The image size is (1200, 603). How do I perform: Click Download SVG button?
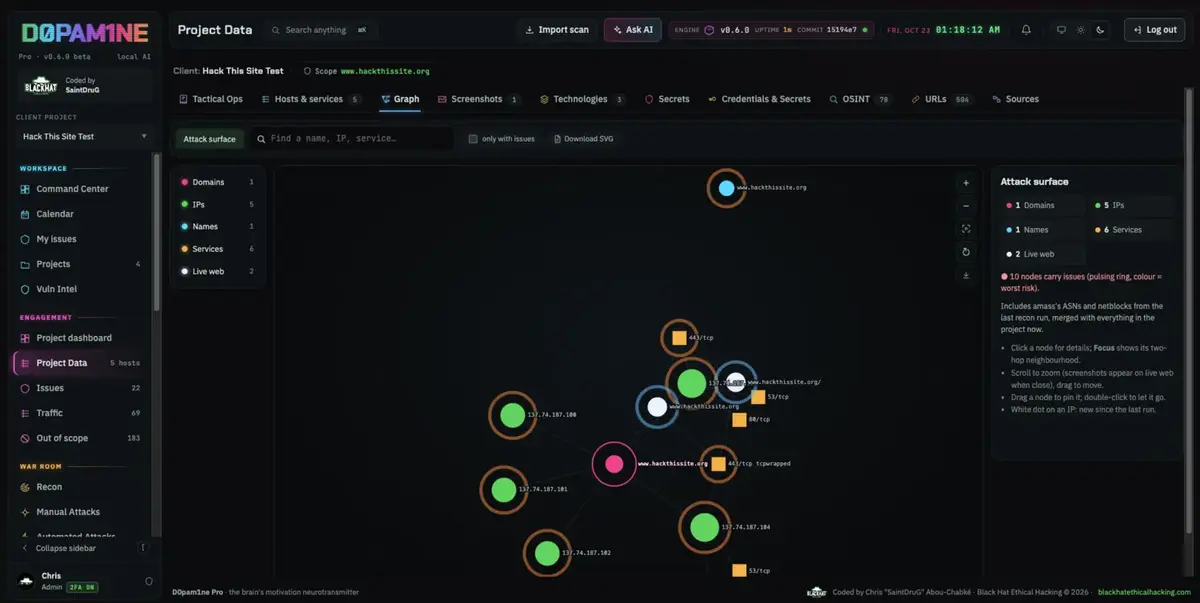click(x=584, y=139)
